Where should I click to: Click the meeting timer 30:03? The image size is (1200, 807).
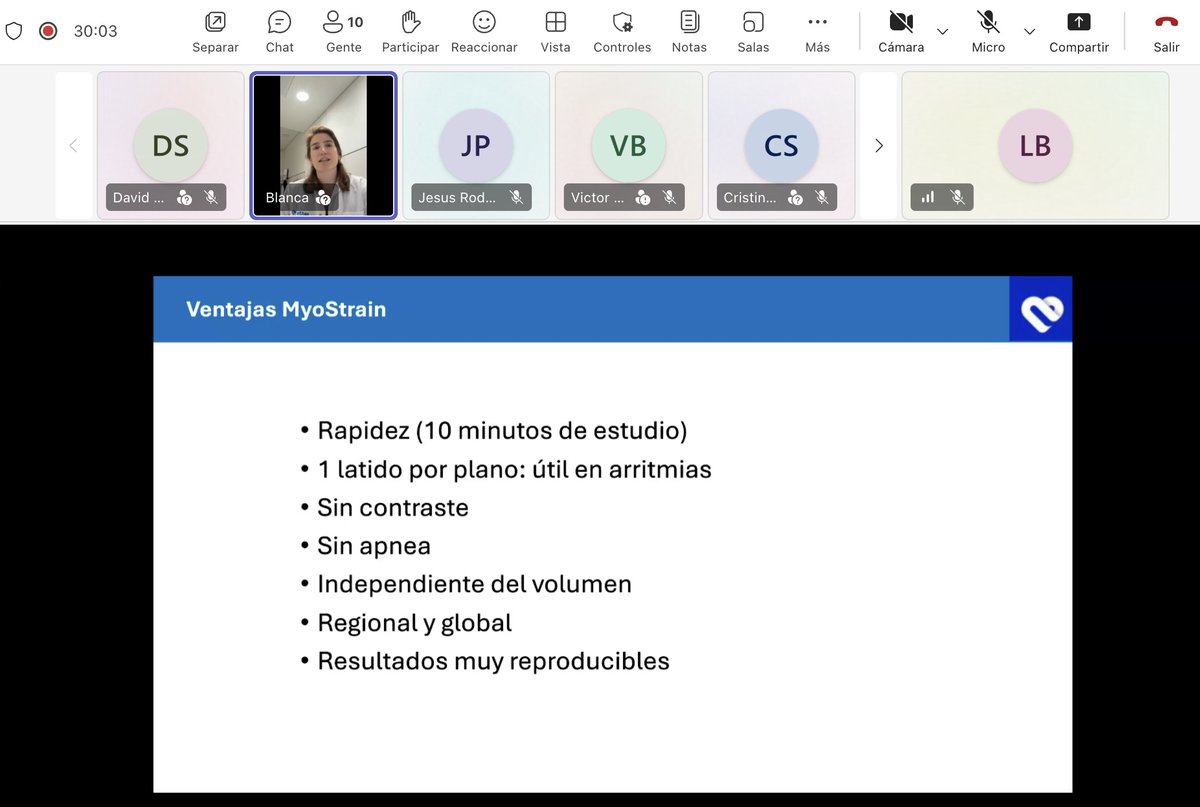click(95, 31)
